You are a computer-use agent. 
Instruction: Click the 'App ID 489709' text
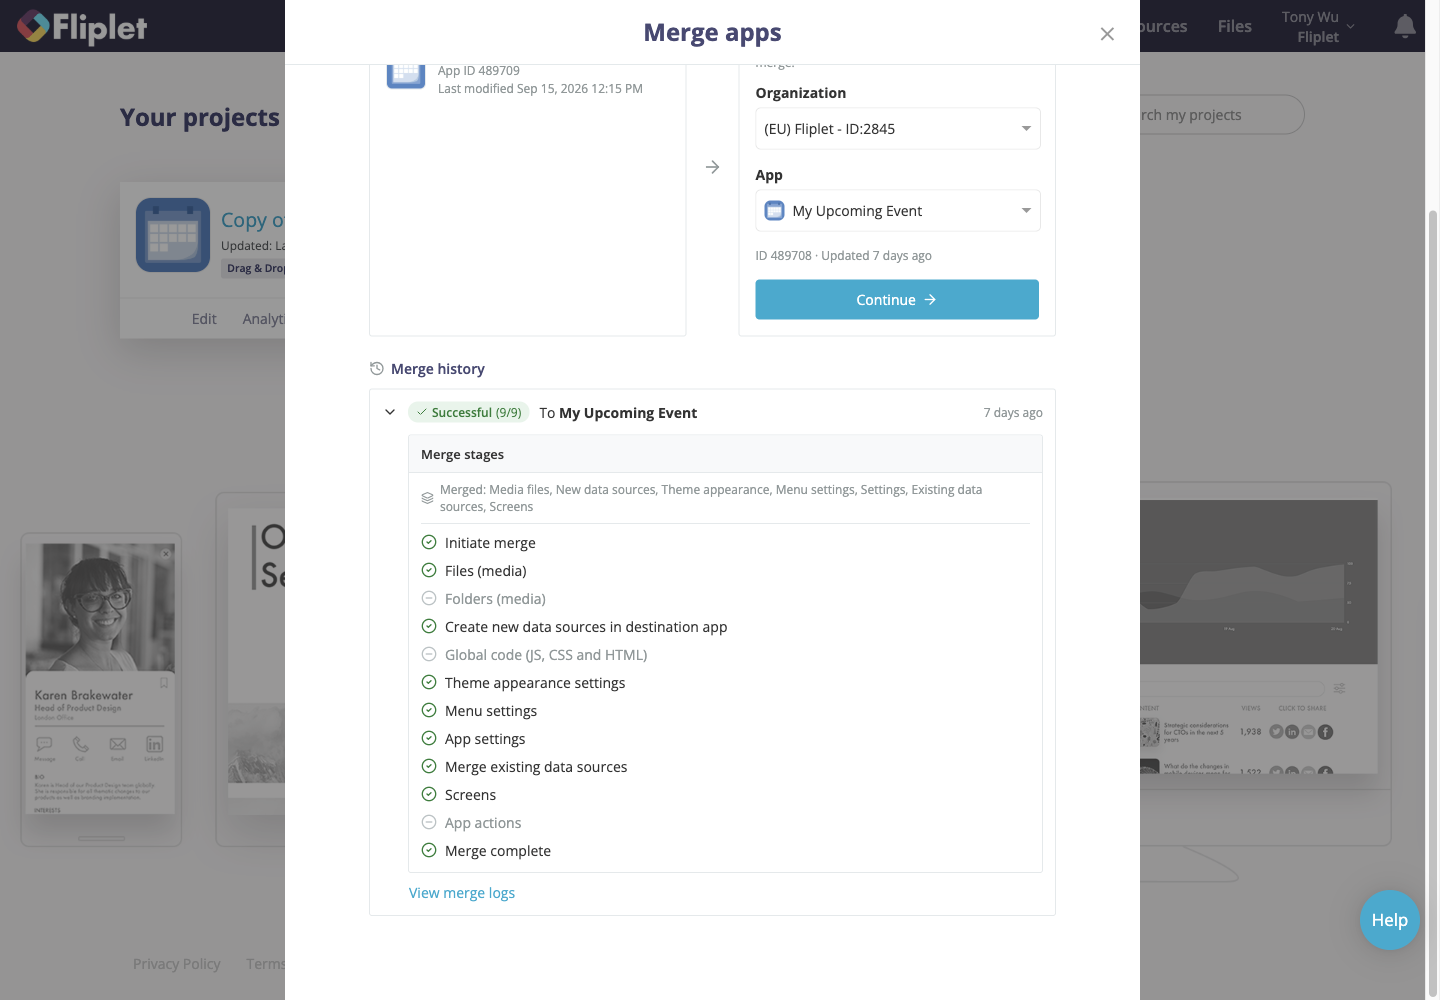click(479, 71)
